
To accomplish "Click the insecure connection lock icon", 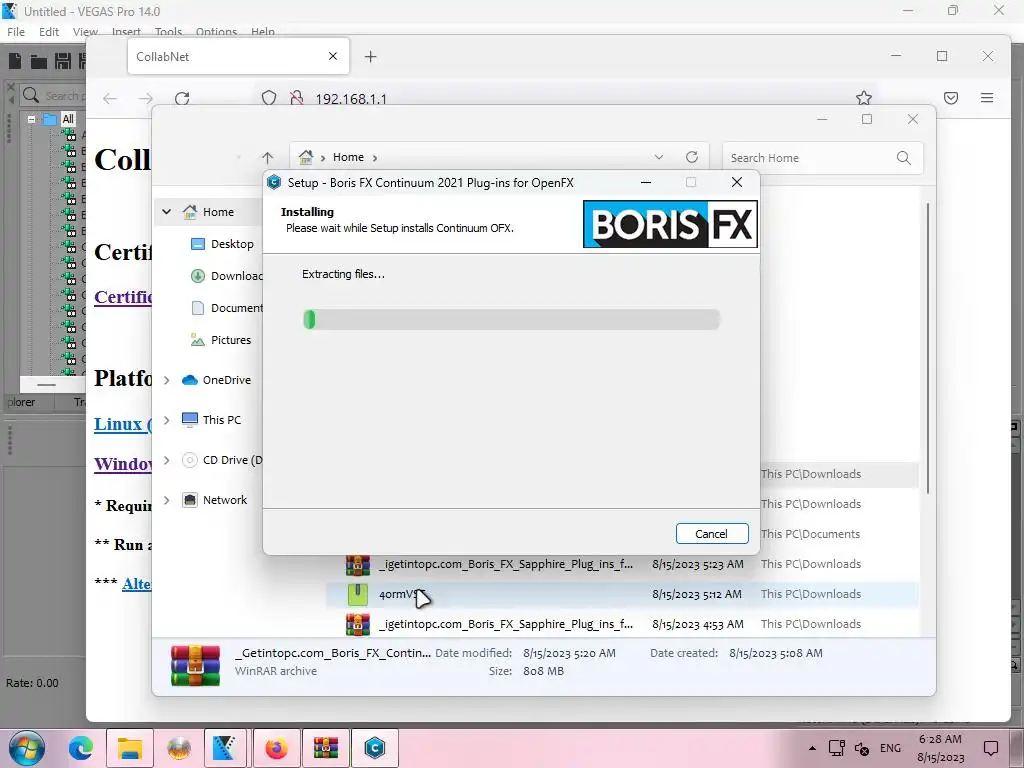I will pos(296,98).
